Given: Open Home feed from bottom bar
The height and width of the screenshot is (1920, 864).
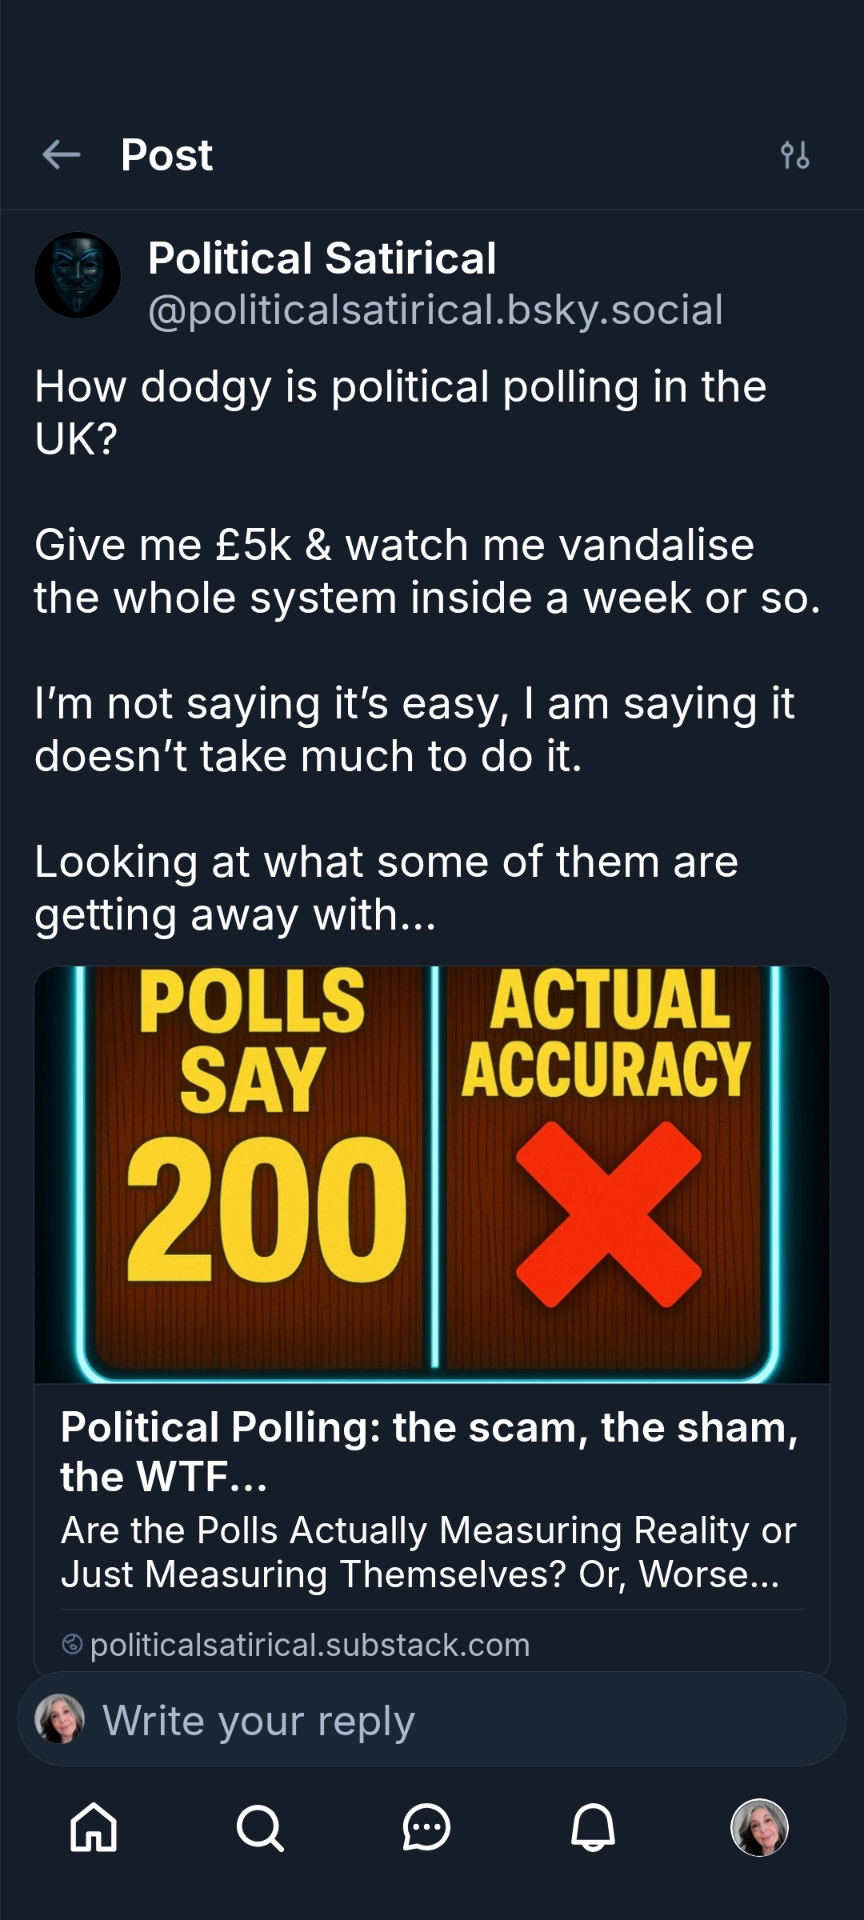Looking at the screenshot, I should pos(94,1828).
